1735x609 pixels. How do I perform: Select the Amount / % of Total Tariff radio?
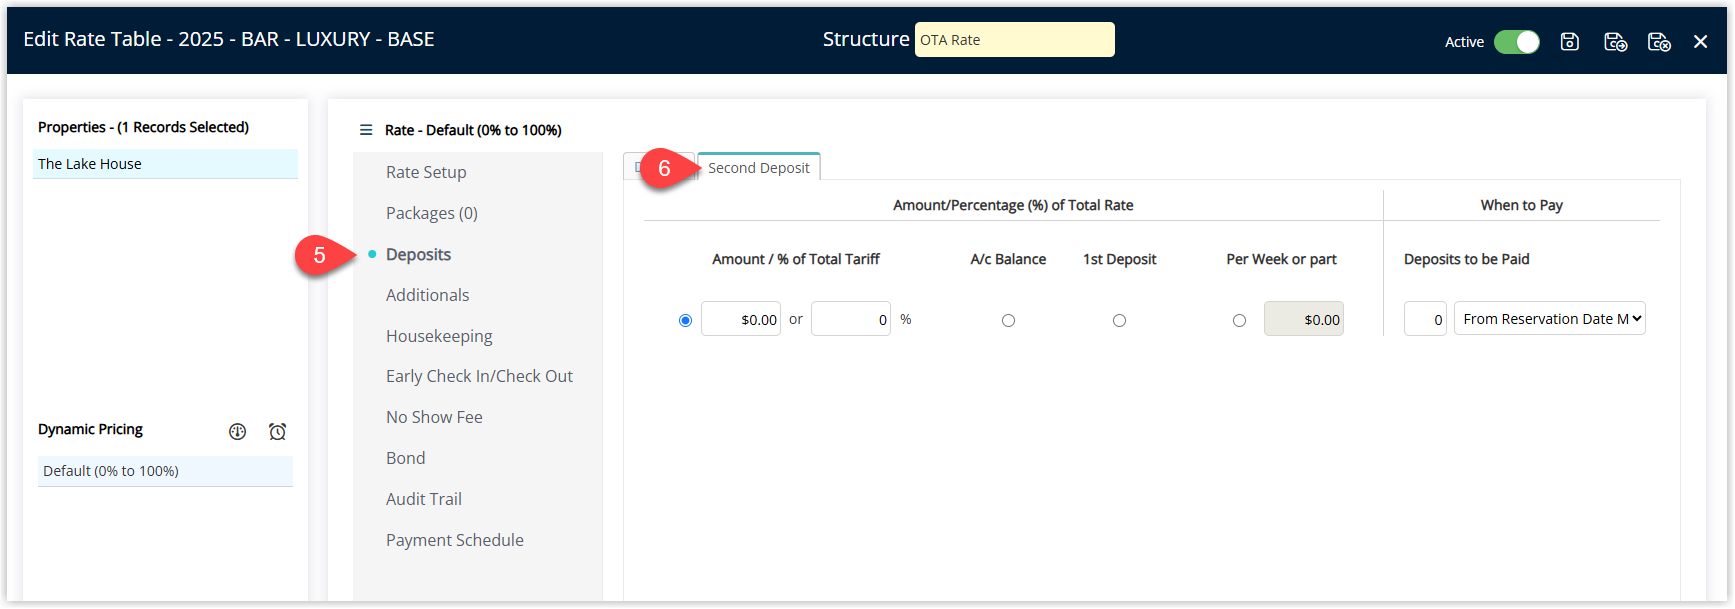pos(685,320)
